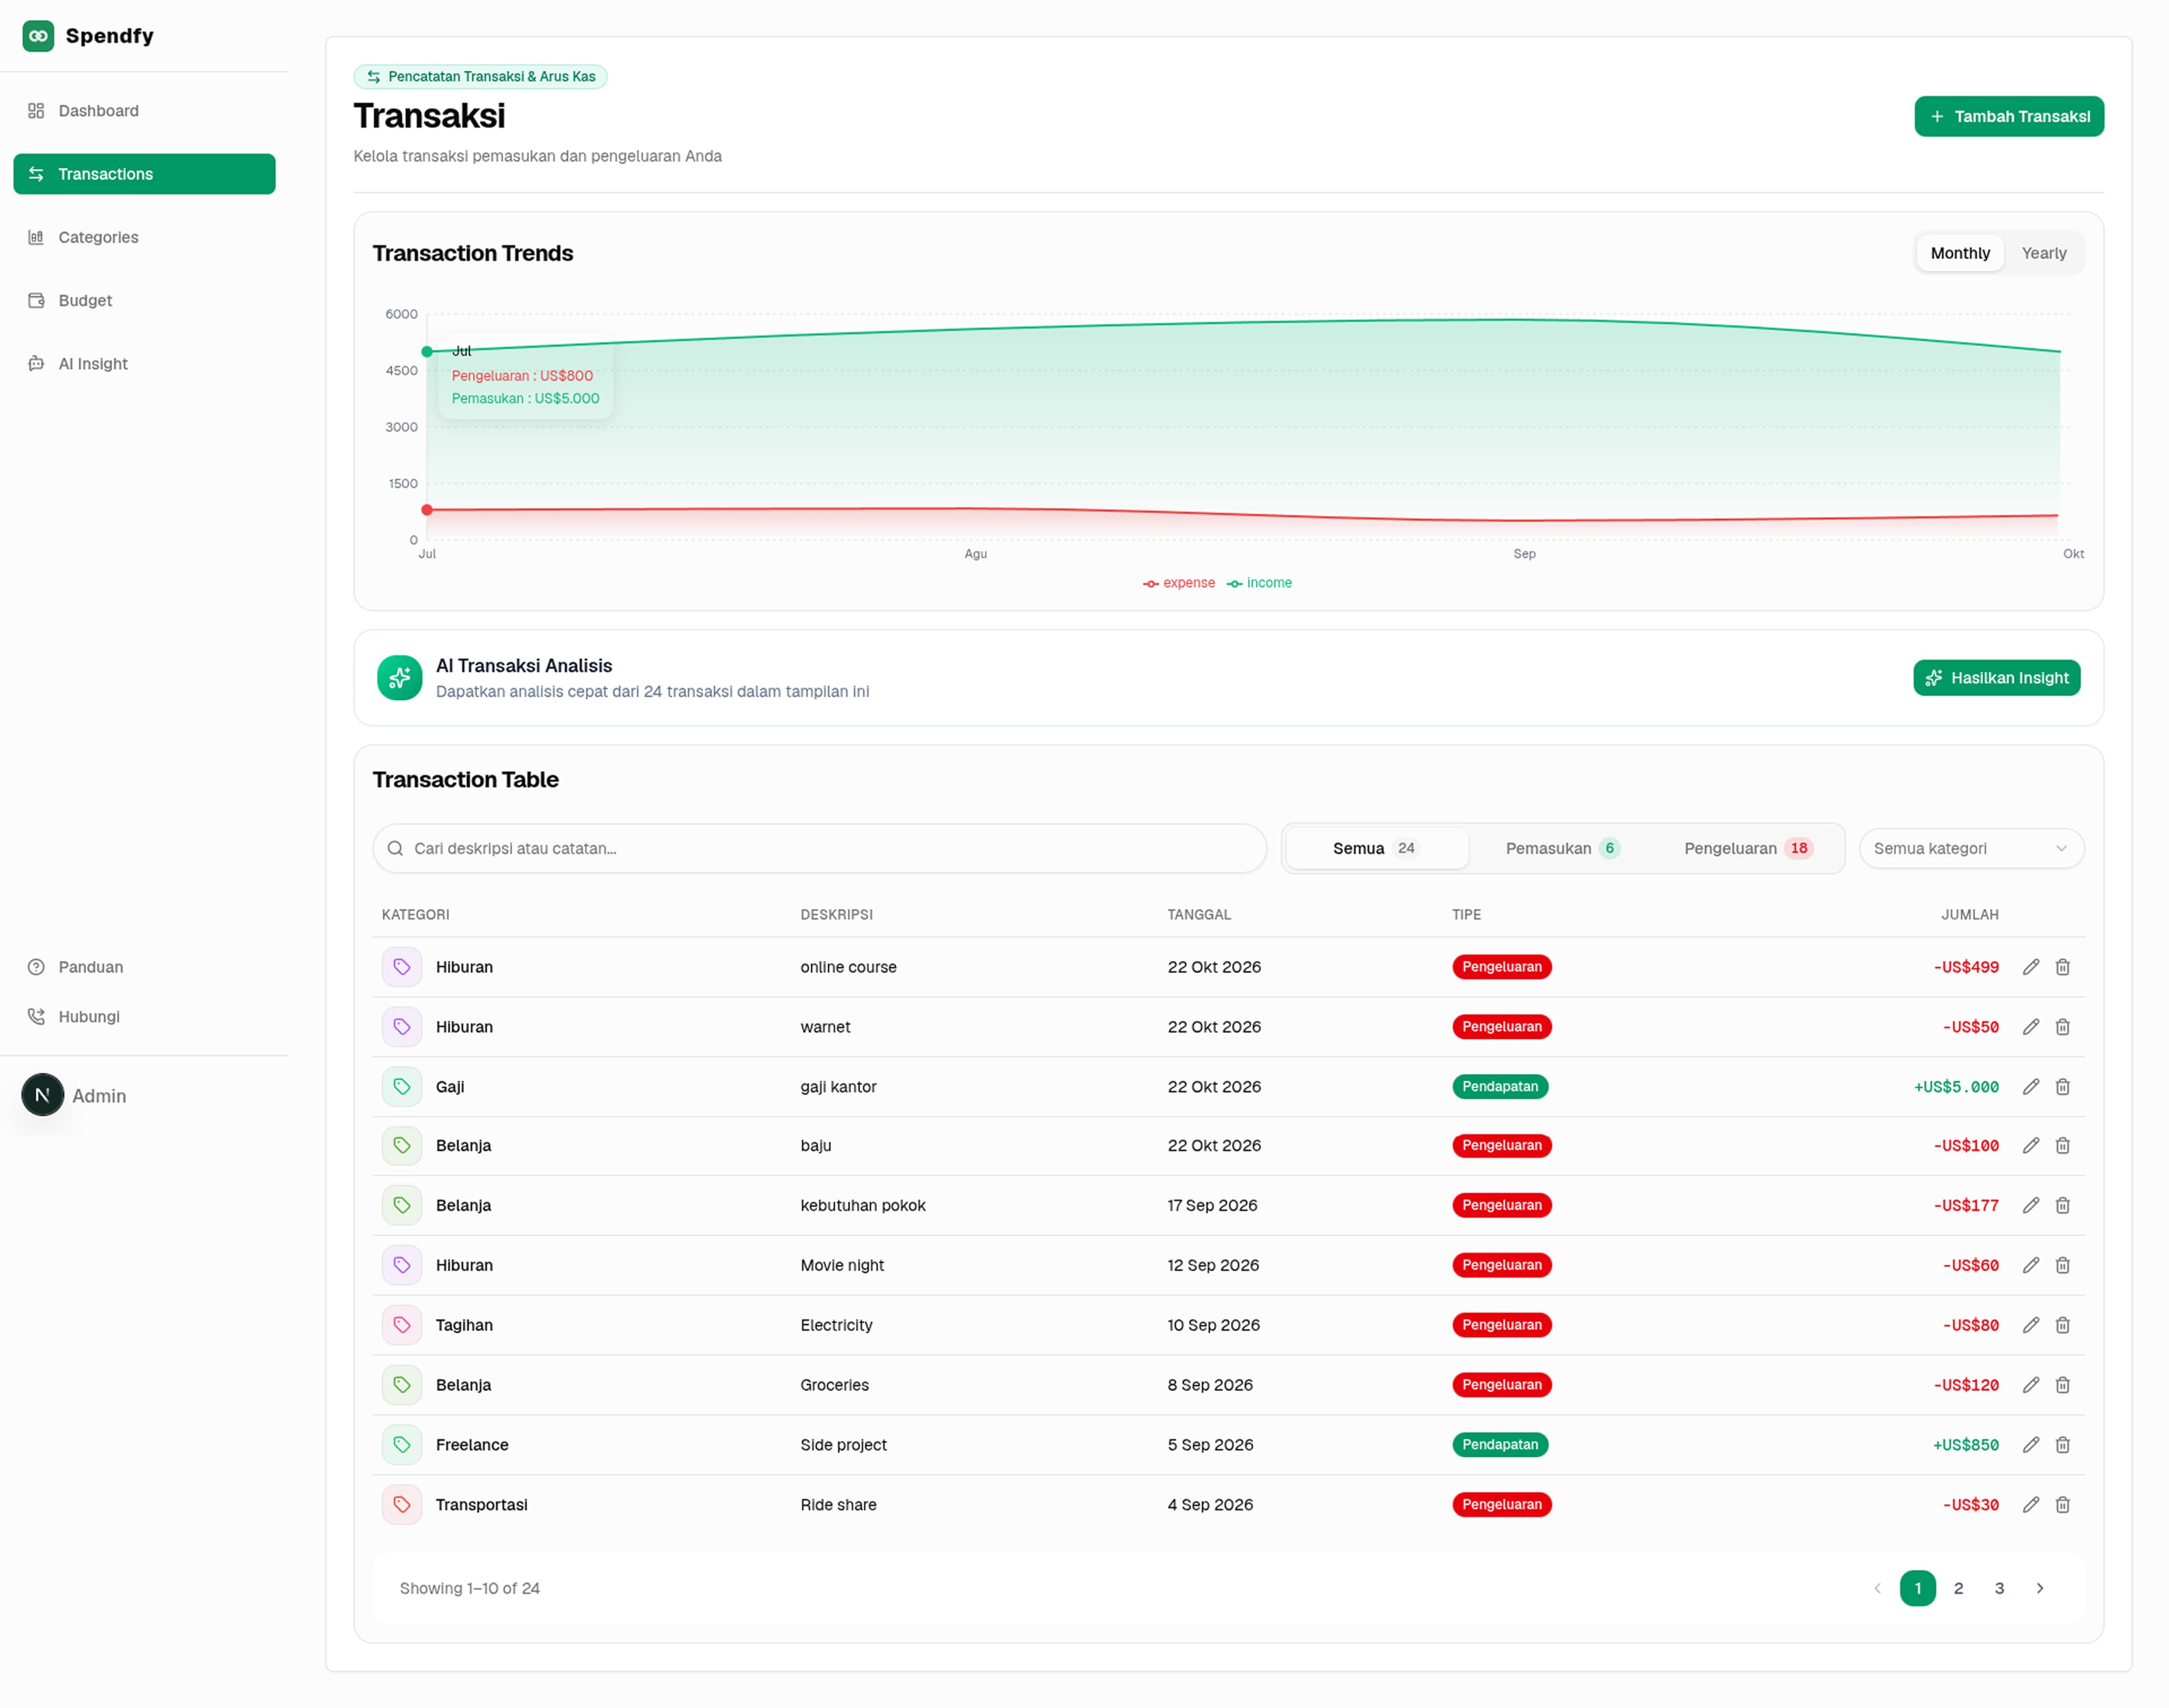Delete the gaji kantor transaction
Image resolution: width=2169 pixels, height=1708 pixels.
(2062, 1087)
